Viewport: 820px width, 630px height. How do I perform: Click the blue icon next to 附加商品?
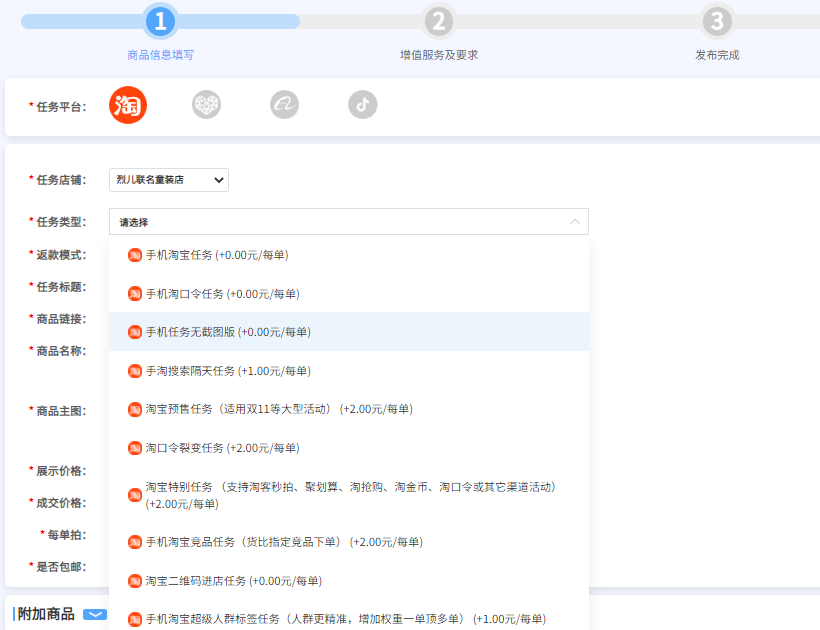(x=95, y=616)
